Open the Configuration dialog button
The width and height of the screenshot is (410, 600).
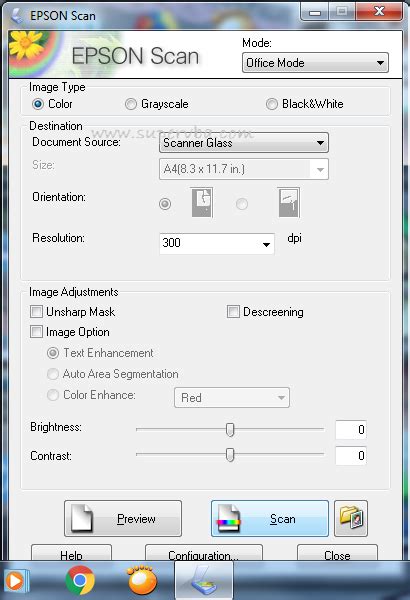(204, 553)
